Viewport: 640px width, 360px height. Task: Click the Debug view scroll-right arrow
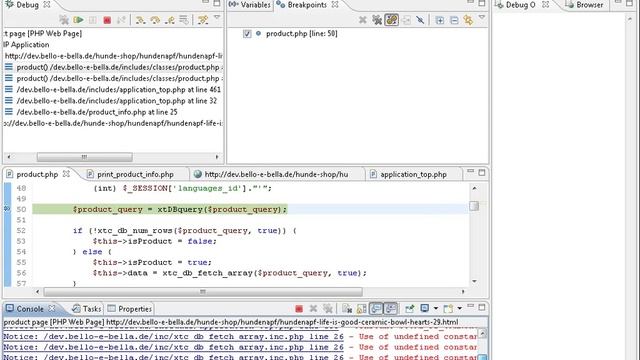tap(217, 157)
